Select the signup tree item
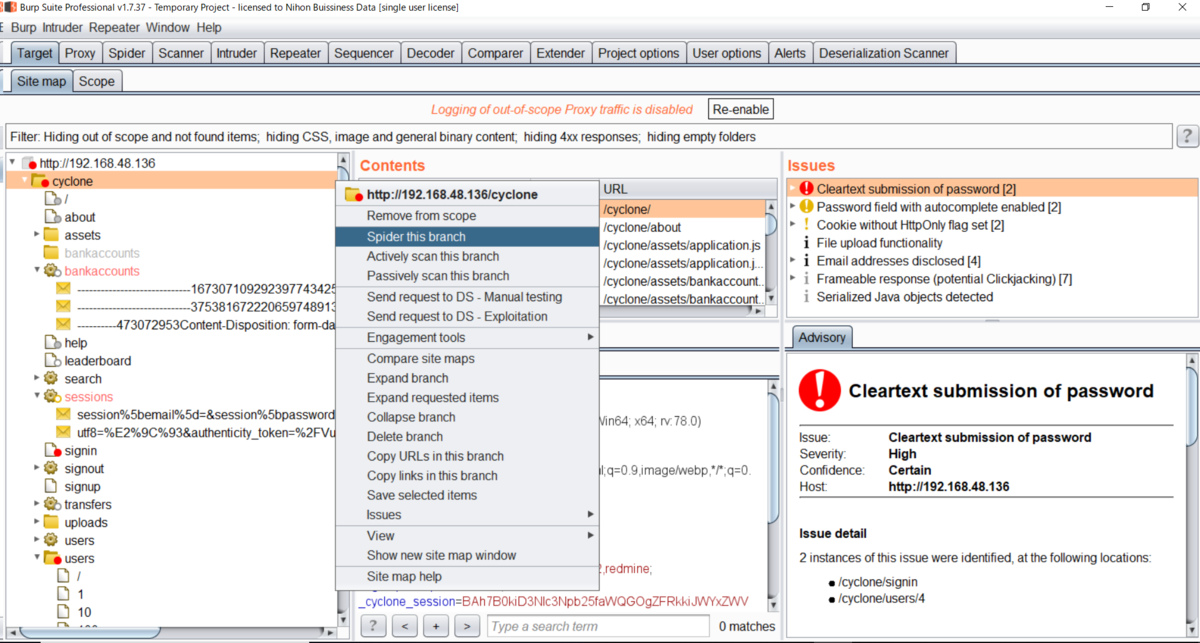This screenshot has height=643, width=1200. [82, 487]
